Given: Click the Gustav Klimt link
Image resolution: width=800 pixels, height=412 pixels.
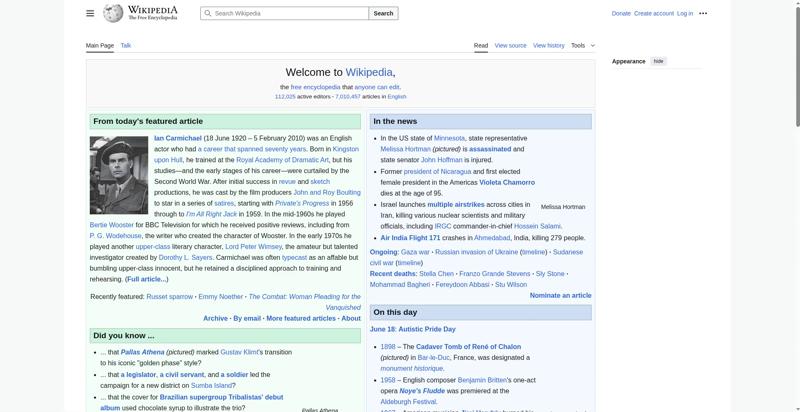Looking at the screenshot, I should [x=239, y=352].
